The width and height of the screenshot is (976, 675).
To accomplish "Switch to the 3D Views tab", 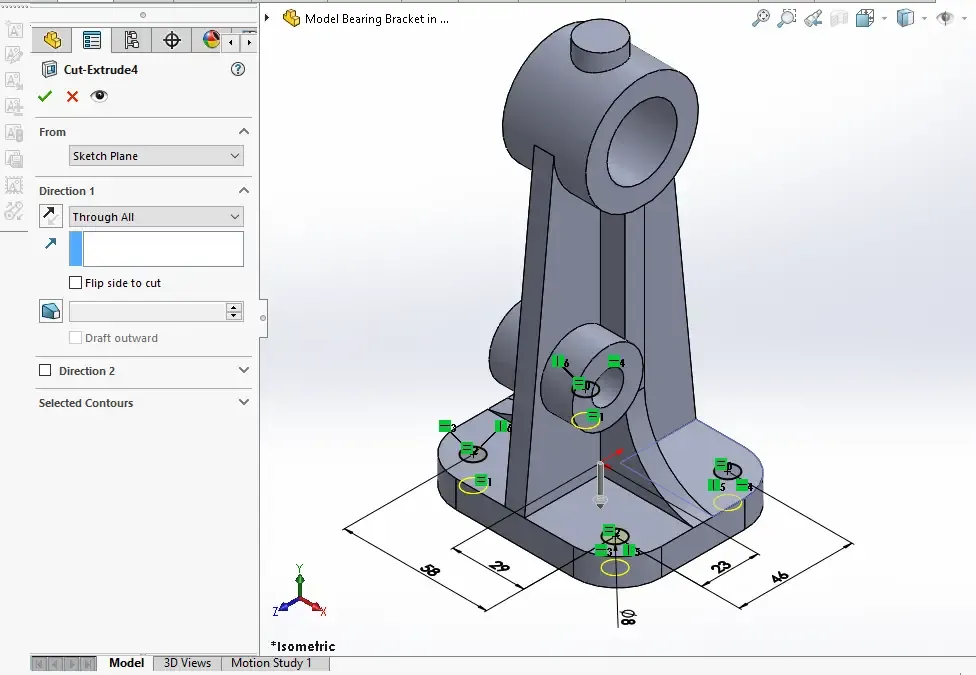I will [x=187, y=663].
